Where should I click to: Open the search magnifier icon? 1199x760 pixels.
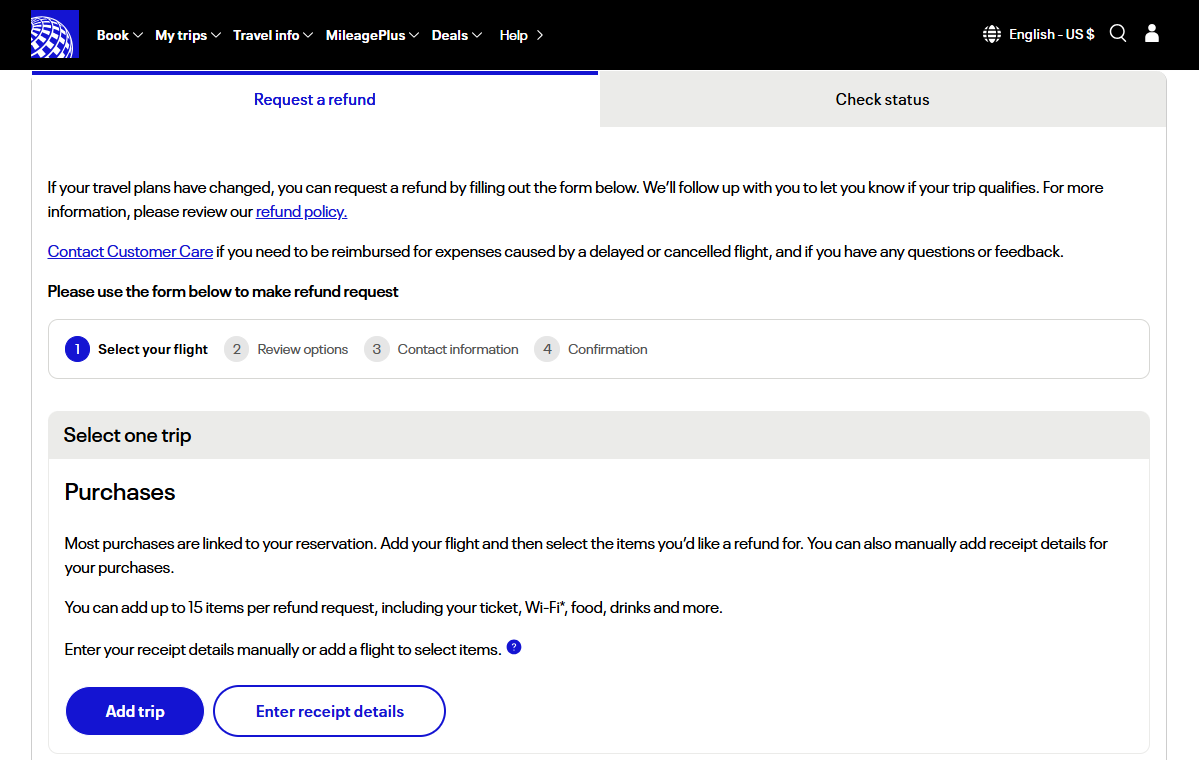pyautogui.click(x=1118, y=34)
